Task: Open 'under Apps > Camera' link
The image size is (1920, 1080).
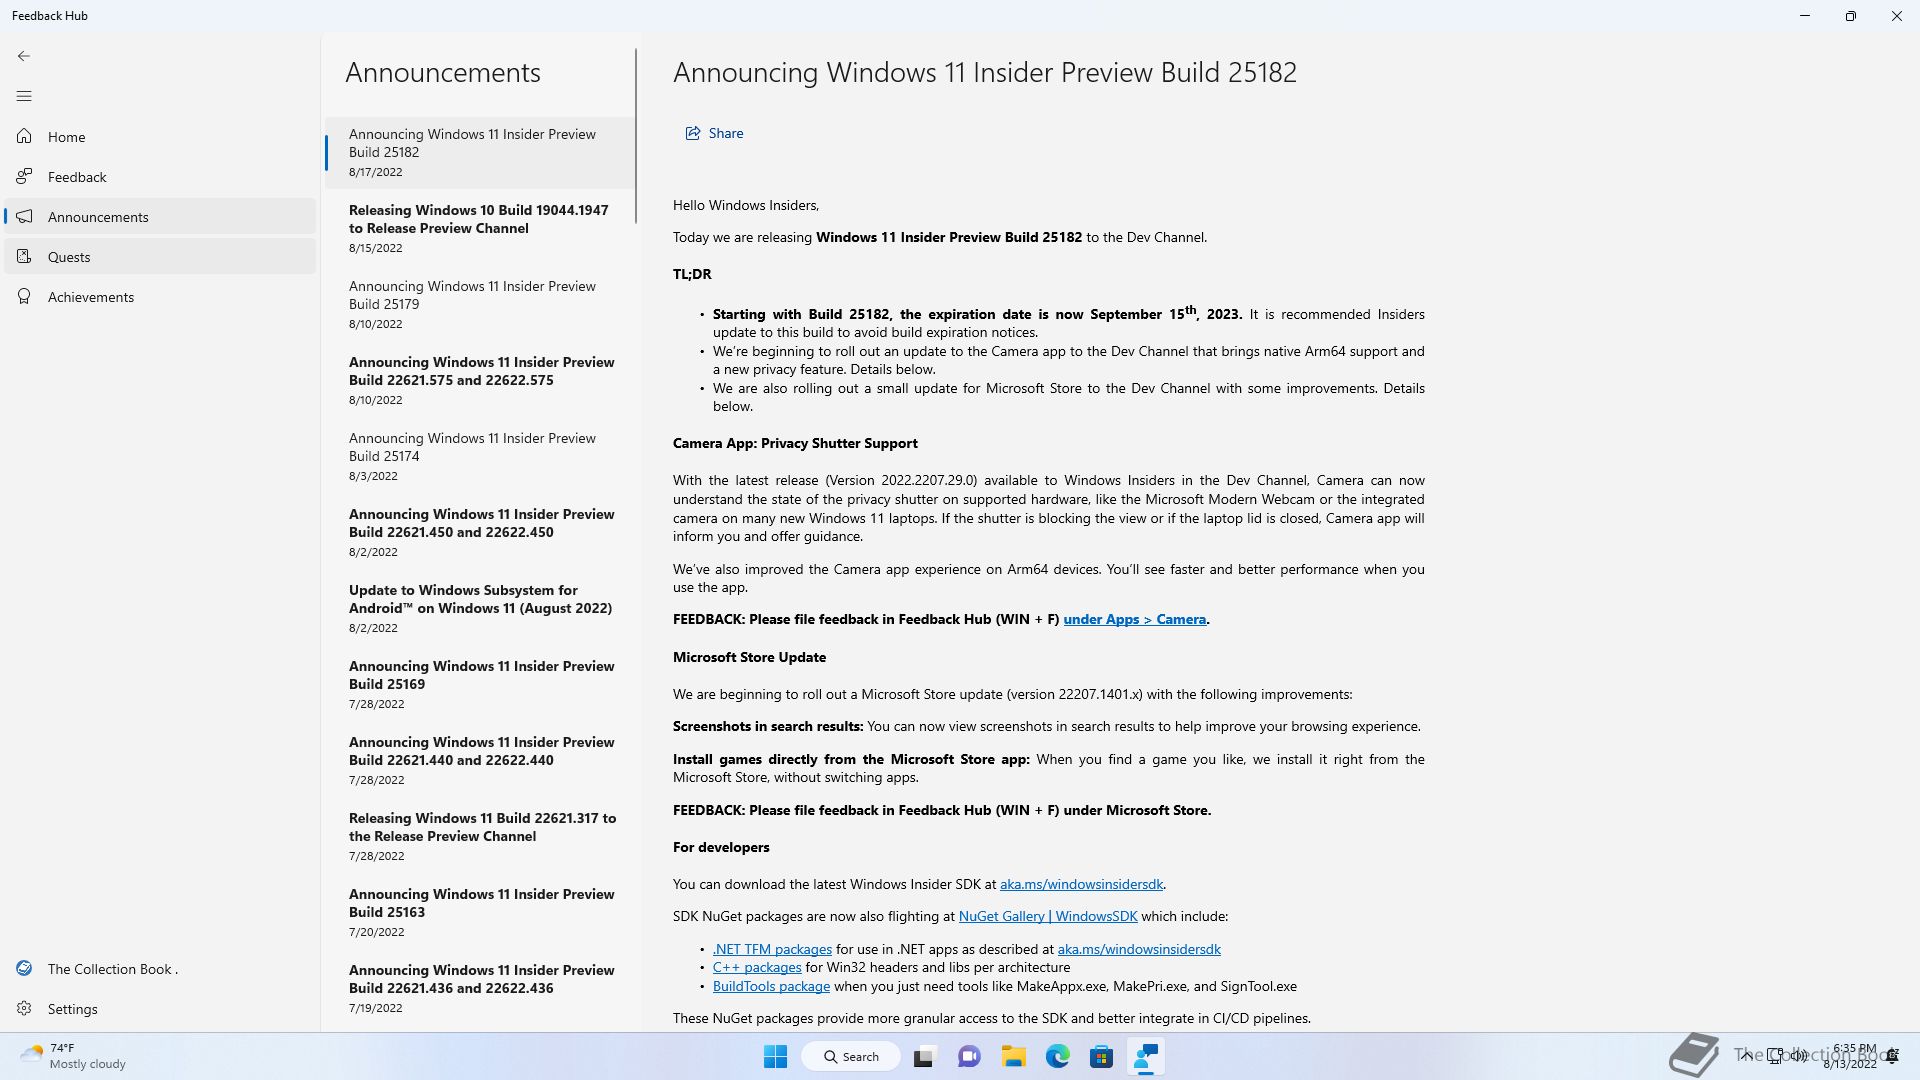Action: (1134, 619)
